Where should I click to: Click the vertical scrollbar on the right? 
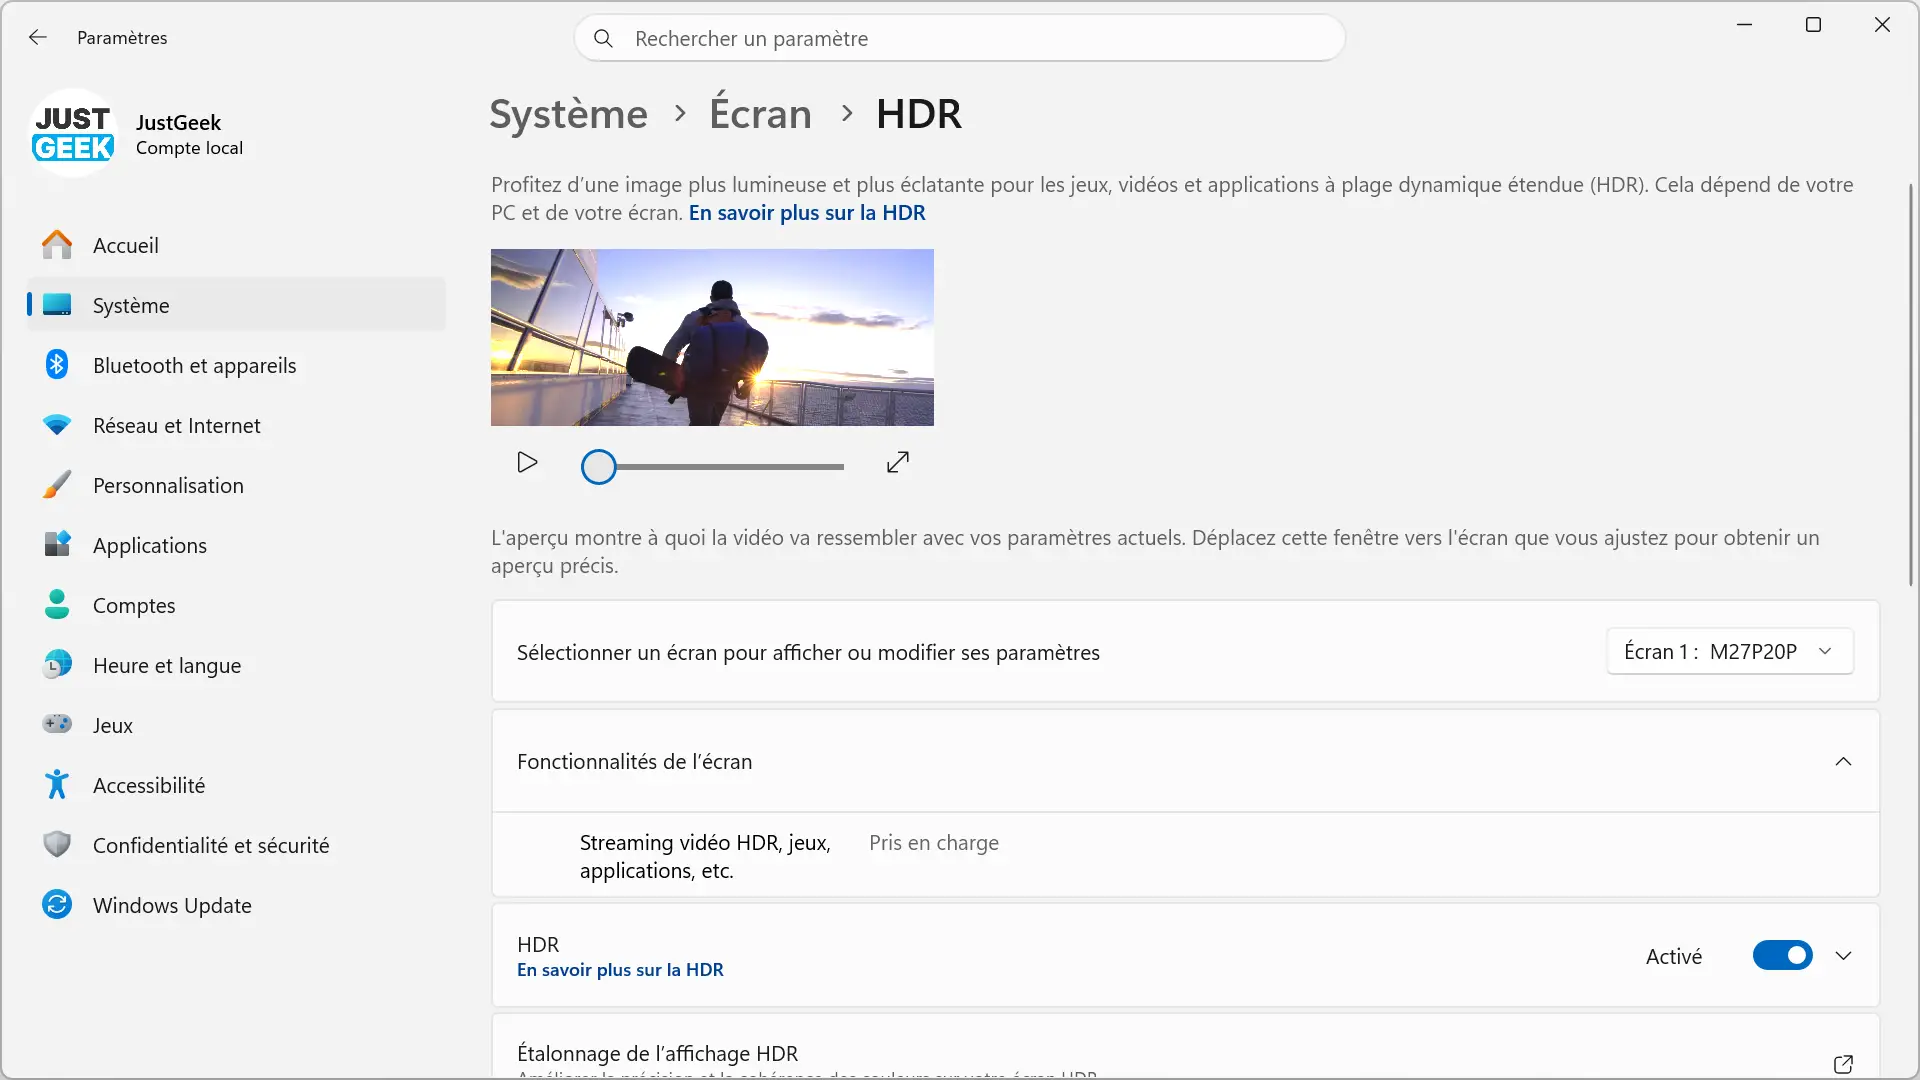point(1911,385)
